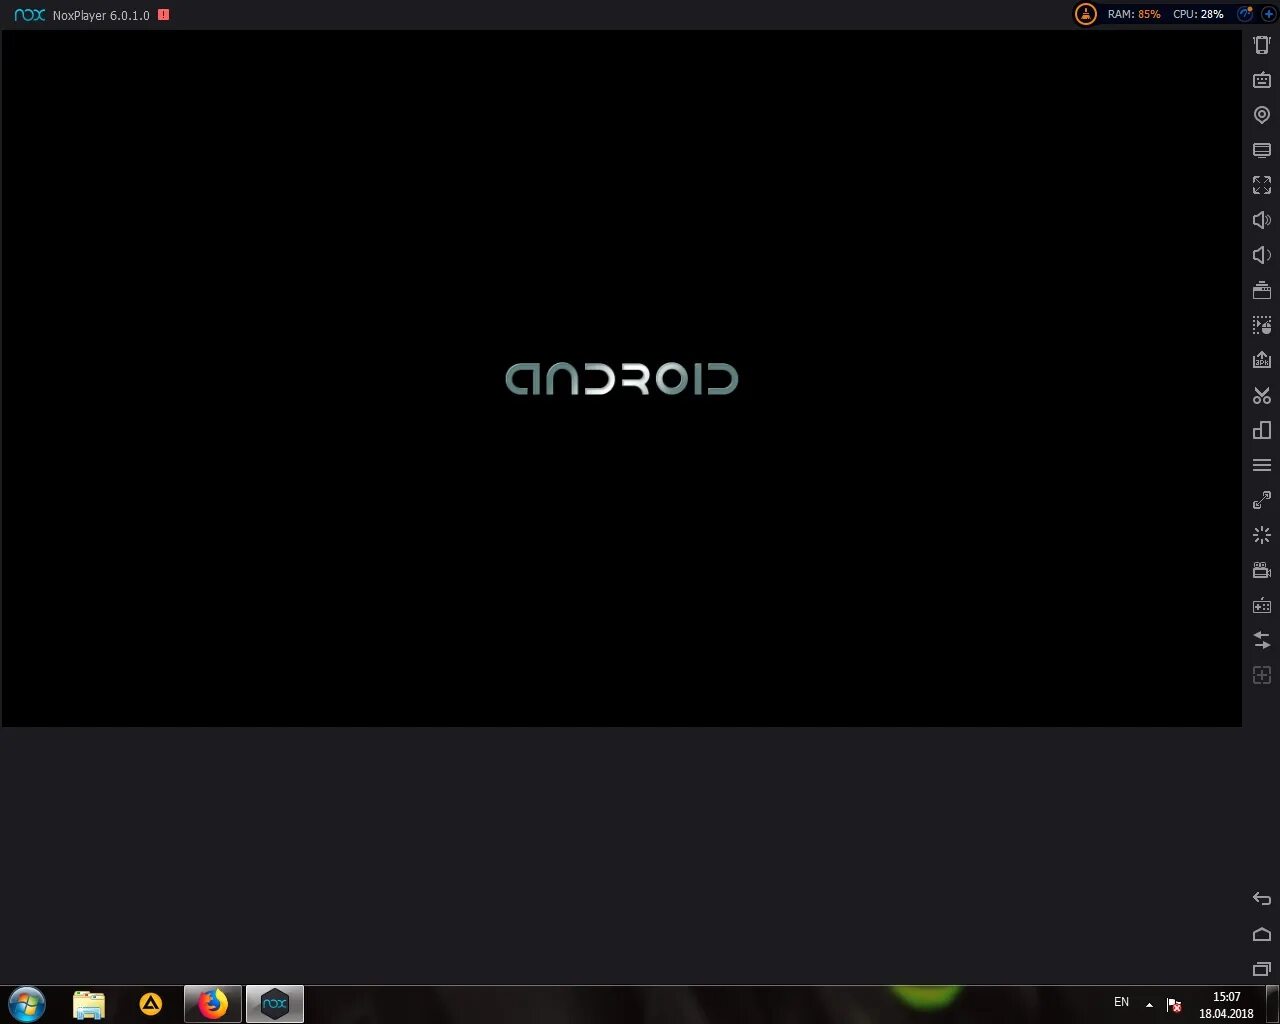
Task: Toggle fullscreen mode
Action: (1262, 185)
